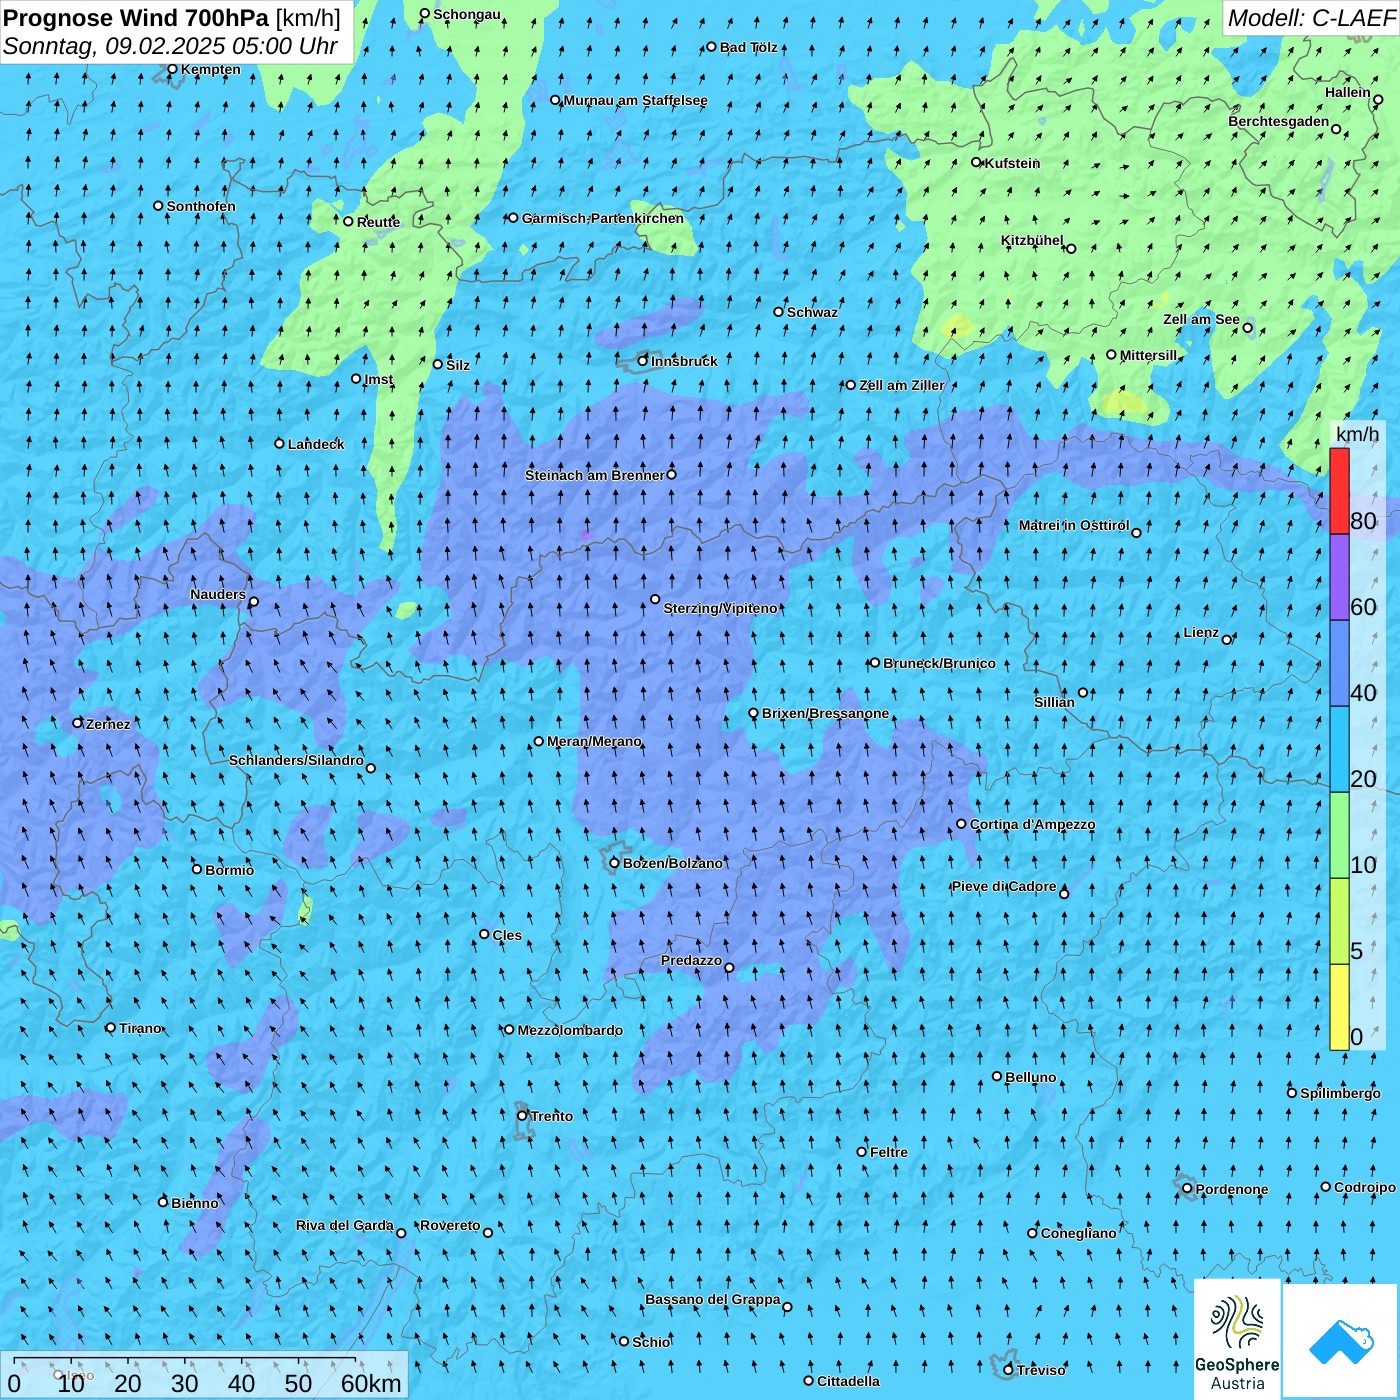Click the Mittersill town label

pos(1148,356)
